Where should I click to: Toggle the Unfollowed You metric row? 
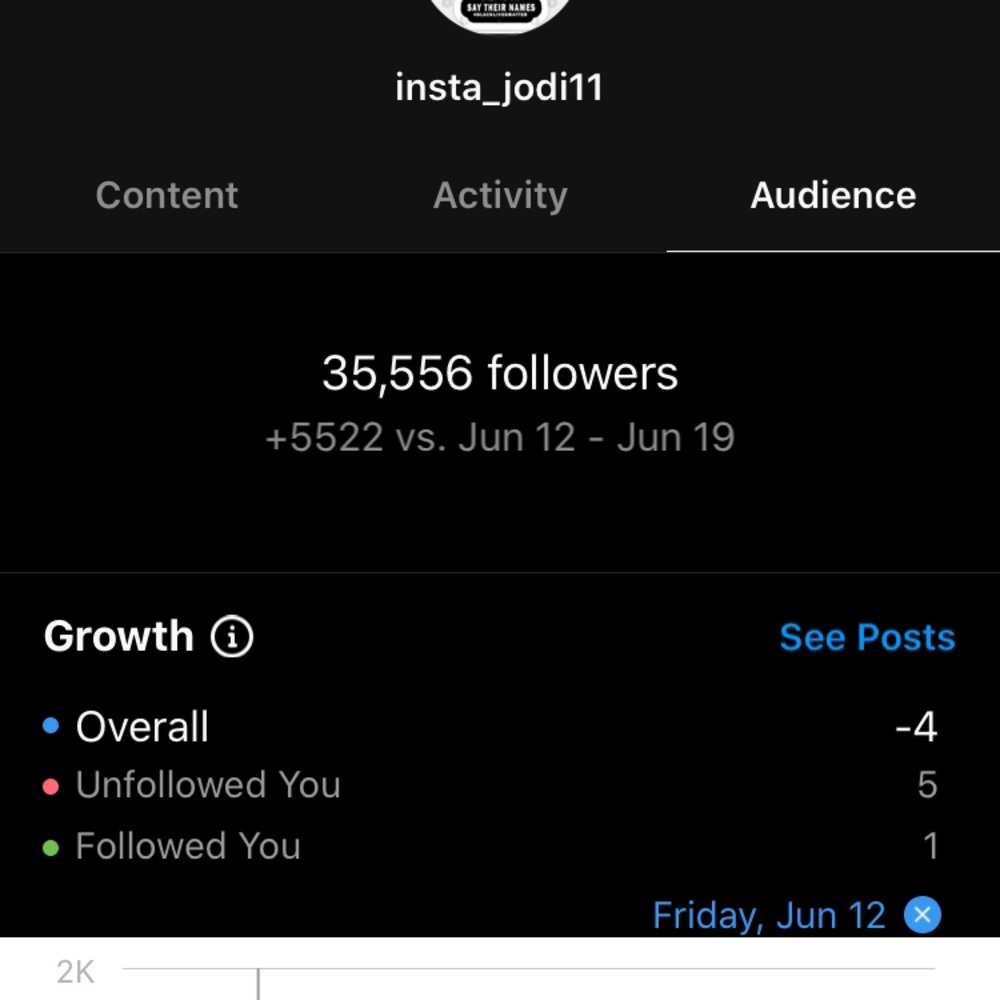(208, 785)
